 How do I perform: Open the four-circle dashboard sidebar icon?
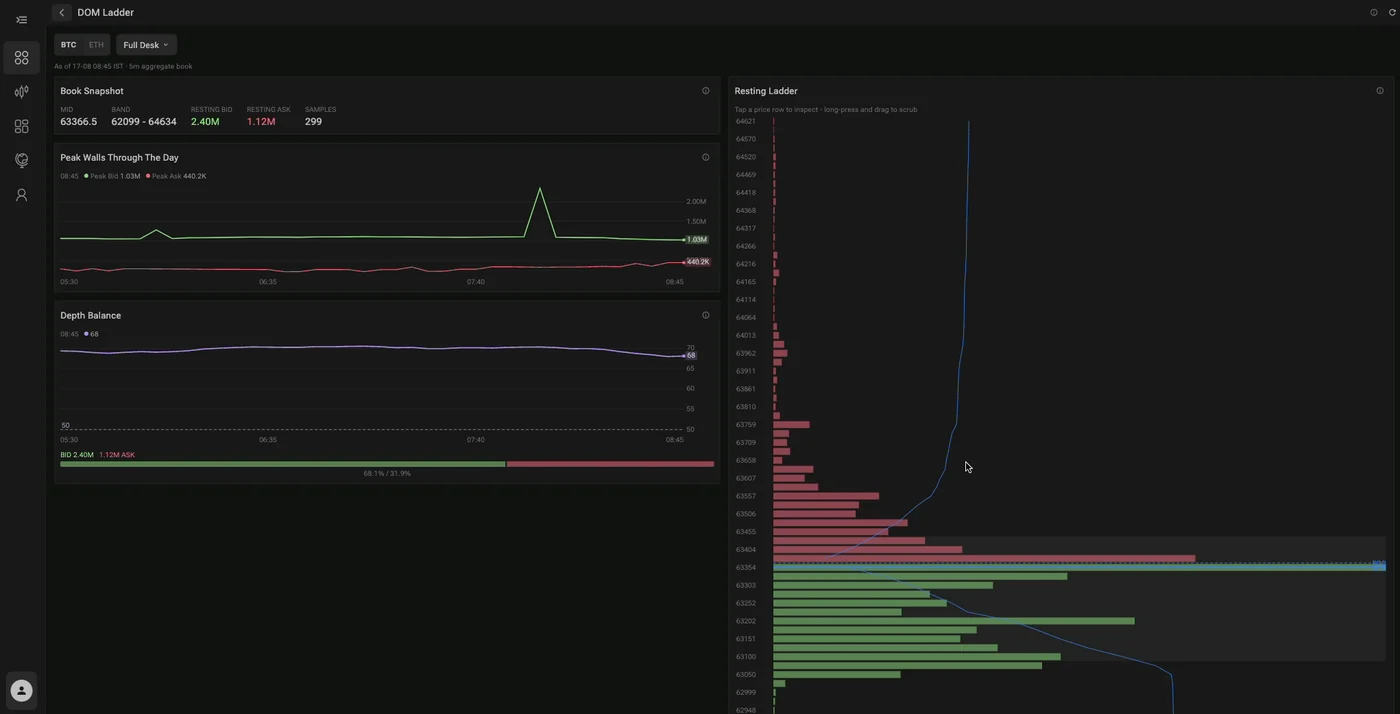[x=21, y=58]
